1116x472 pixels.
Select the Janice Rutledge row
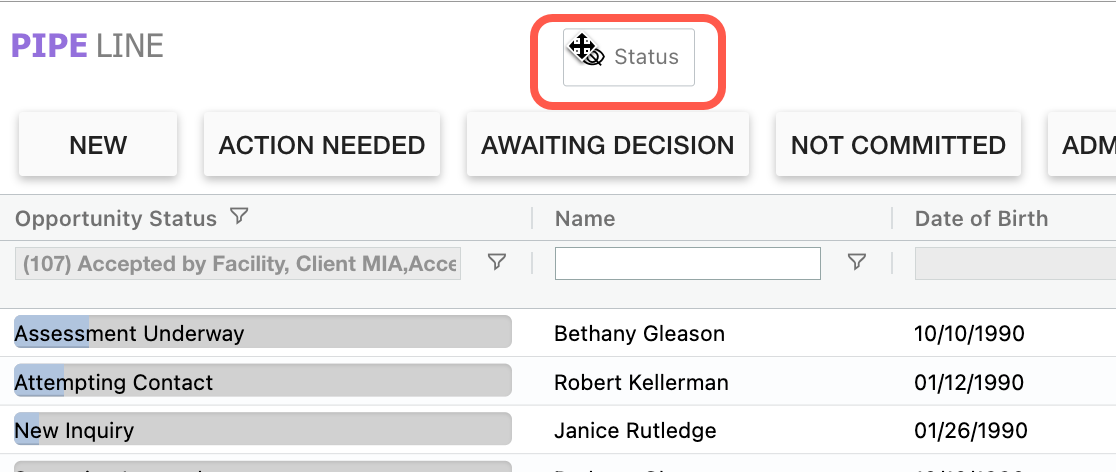(635, 431)
